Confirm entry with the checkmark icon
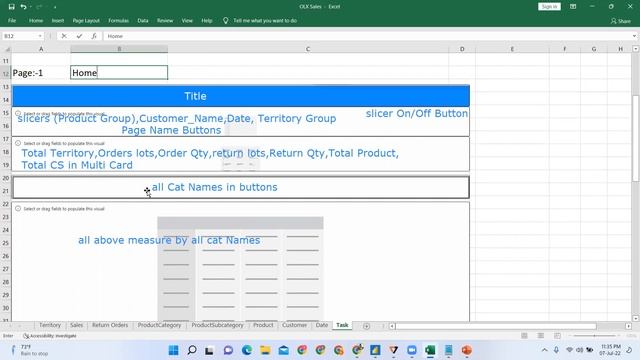The width and height of the screenshot is (640, 360). 79,36
